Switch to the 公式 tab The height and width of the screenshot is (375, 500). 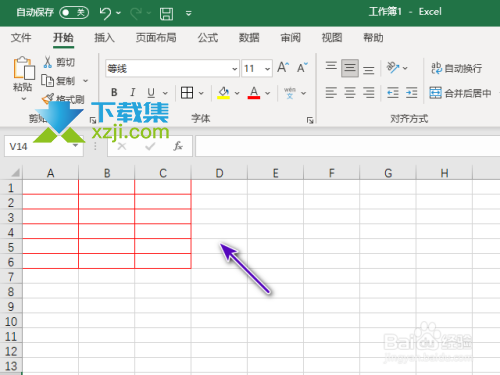click(x=208, y=38)
